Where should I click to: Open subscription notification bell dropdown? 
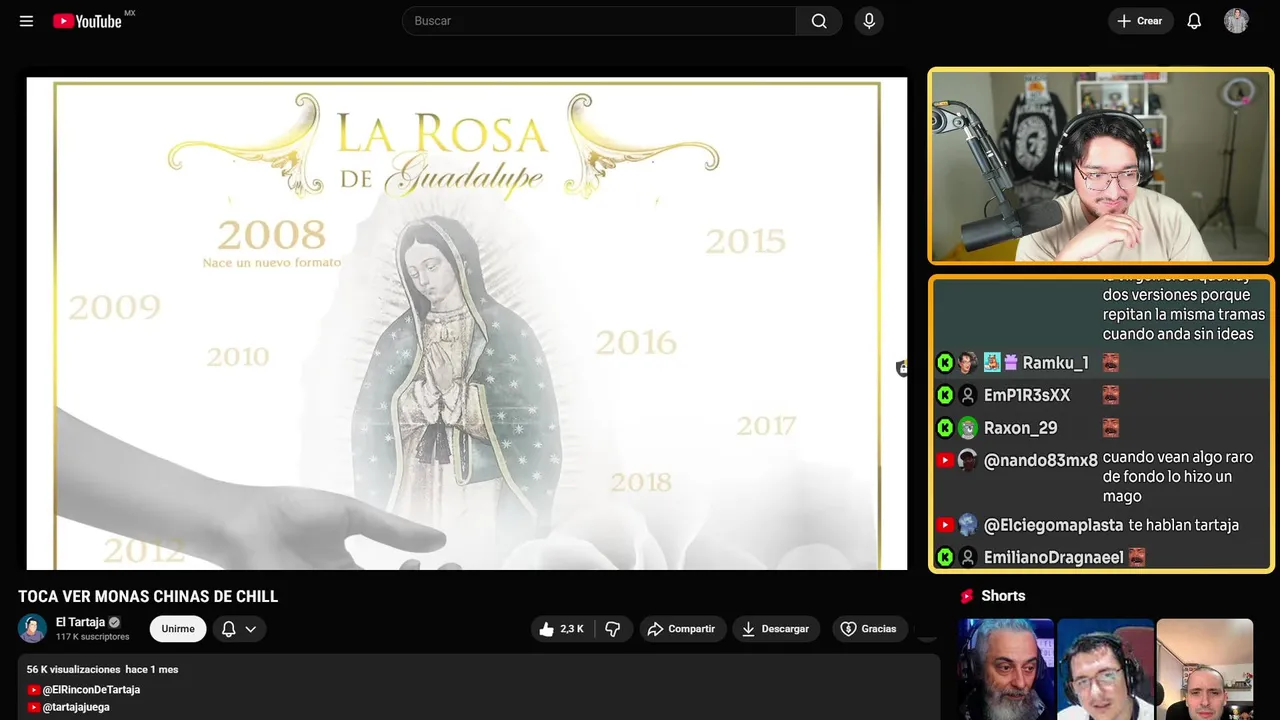coord(239,629)
